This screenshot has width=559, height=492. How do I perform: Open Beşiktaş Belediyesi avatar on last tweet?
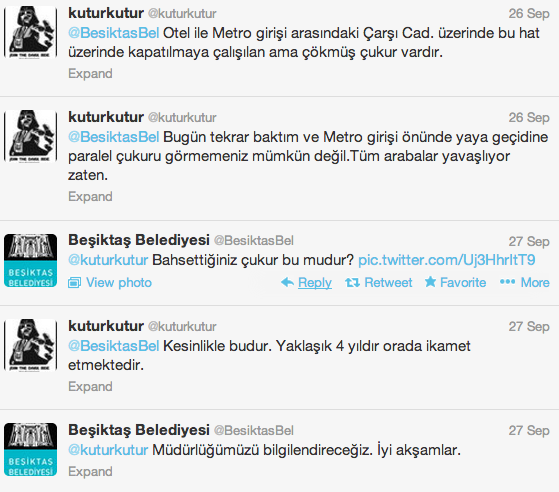click(x=31, y=449)
